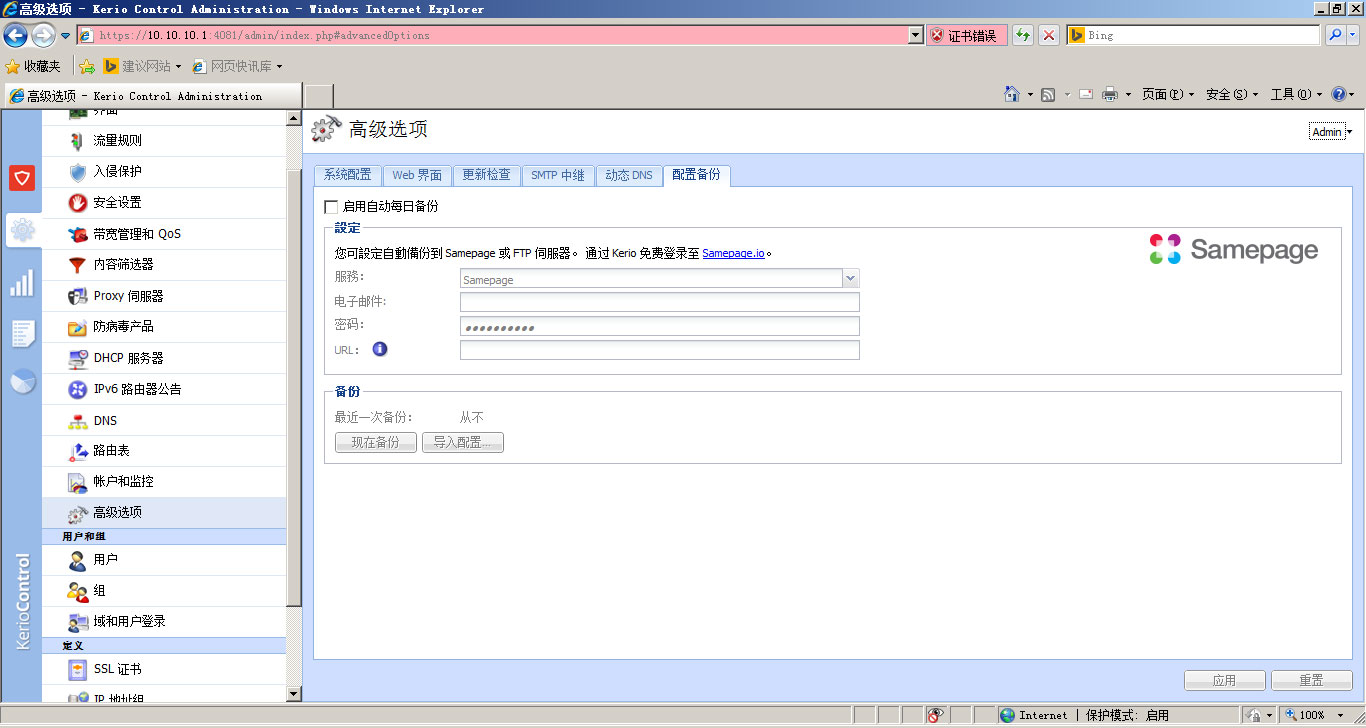Click into the 电子邮件 input field
Image resolution: width=1366 pixels, height=728 pixels.
660,302
